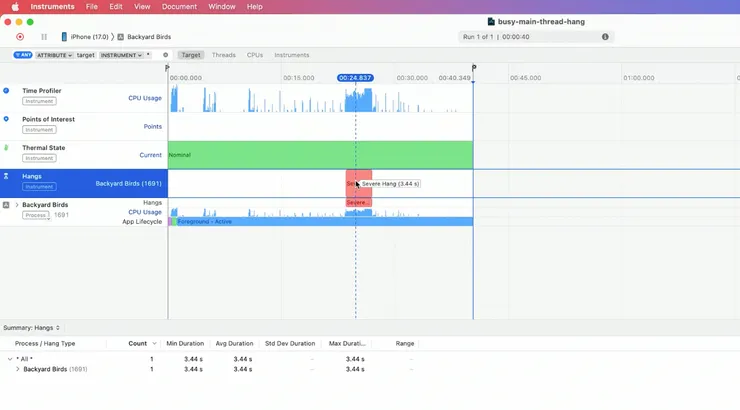Click the Instrument badge under Thermal State
The height and width of the screenshot is (410, 740).
pyautogui.click(x=39, y=158)
